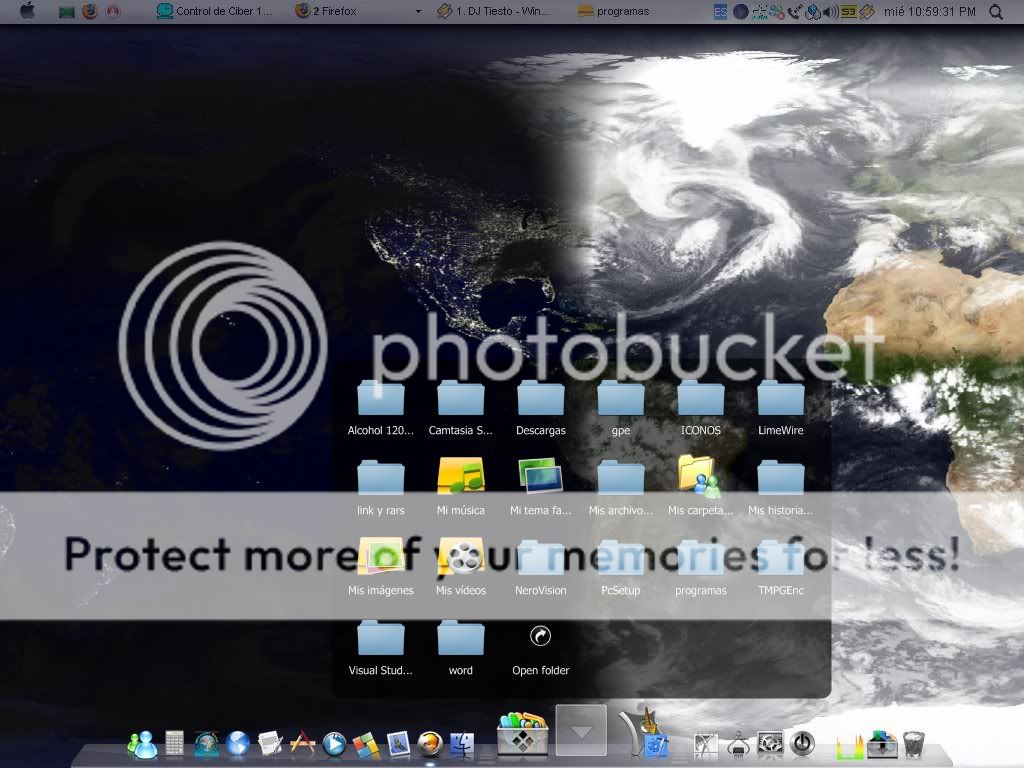This screenshot has width=1024, height=768.
Task: Open the Mi tema fa... item
Action: point(541,487)
